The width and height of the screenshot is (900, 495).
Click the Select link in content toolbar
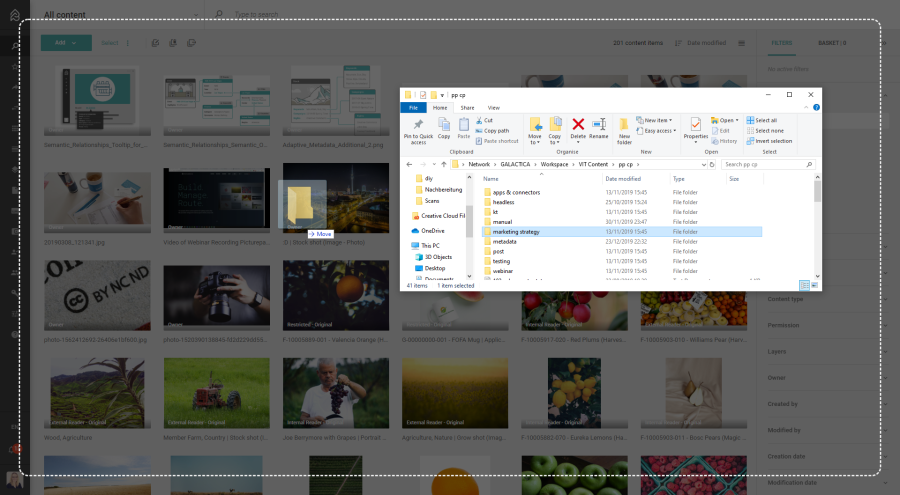click(x=110, y=43)
